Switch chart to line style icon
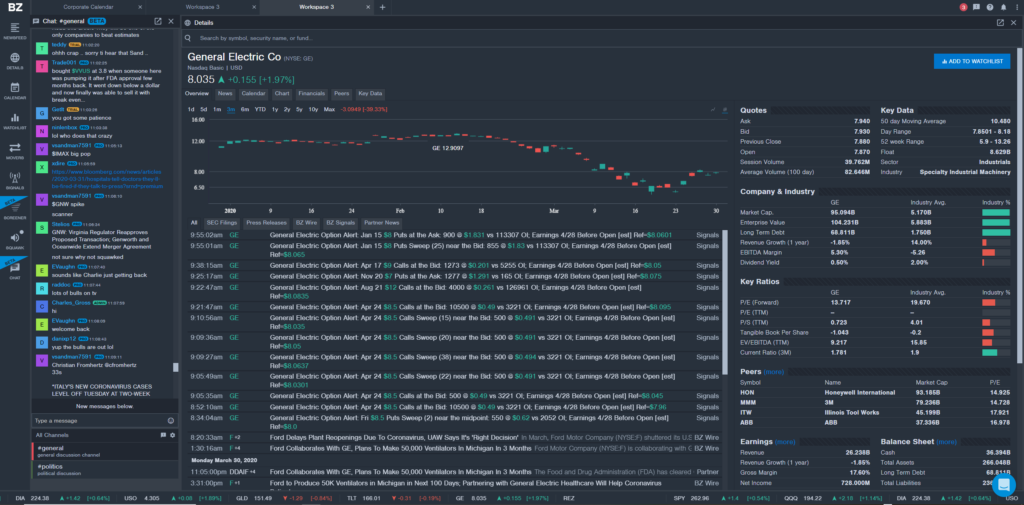The width and height of the screenshot is (1024, 505). (x=713, y=109)
